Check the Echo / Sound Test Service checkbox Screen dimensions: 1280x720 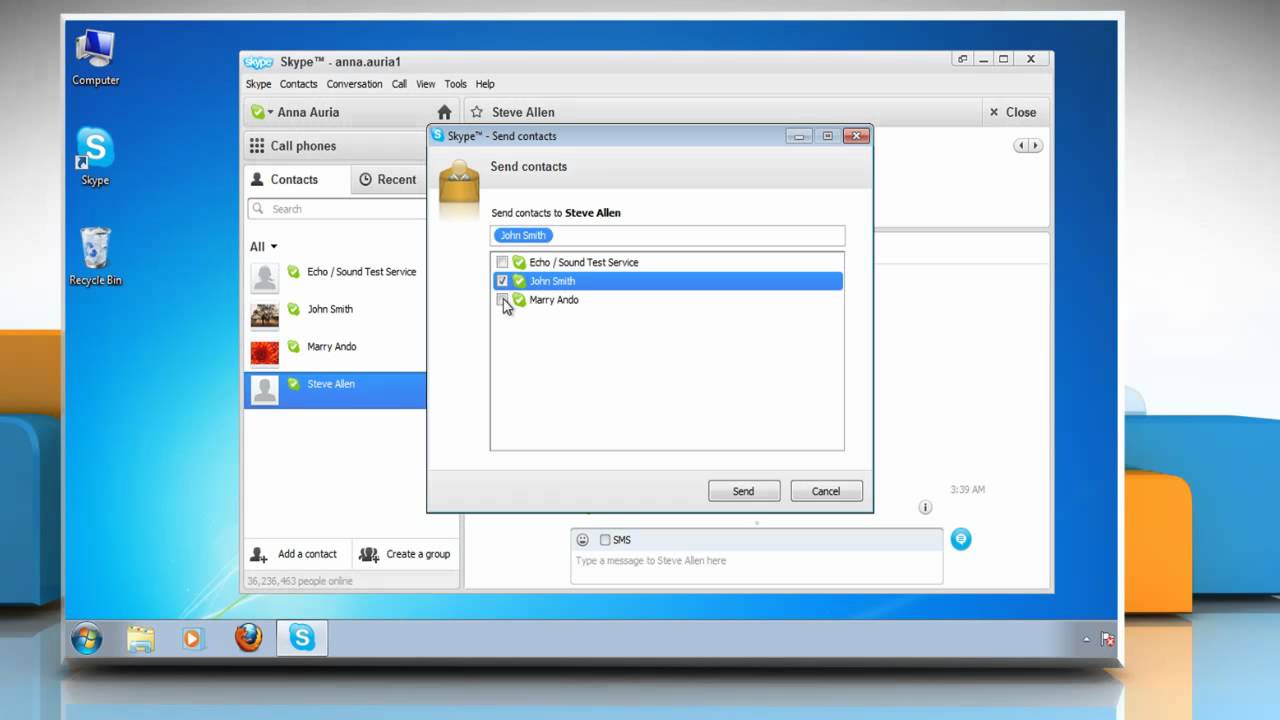click(x=502, y=262)
